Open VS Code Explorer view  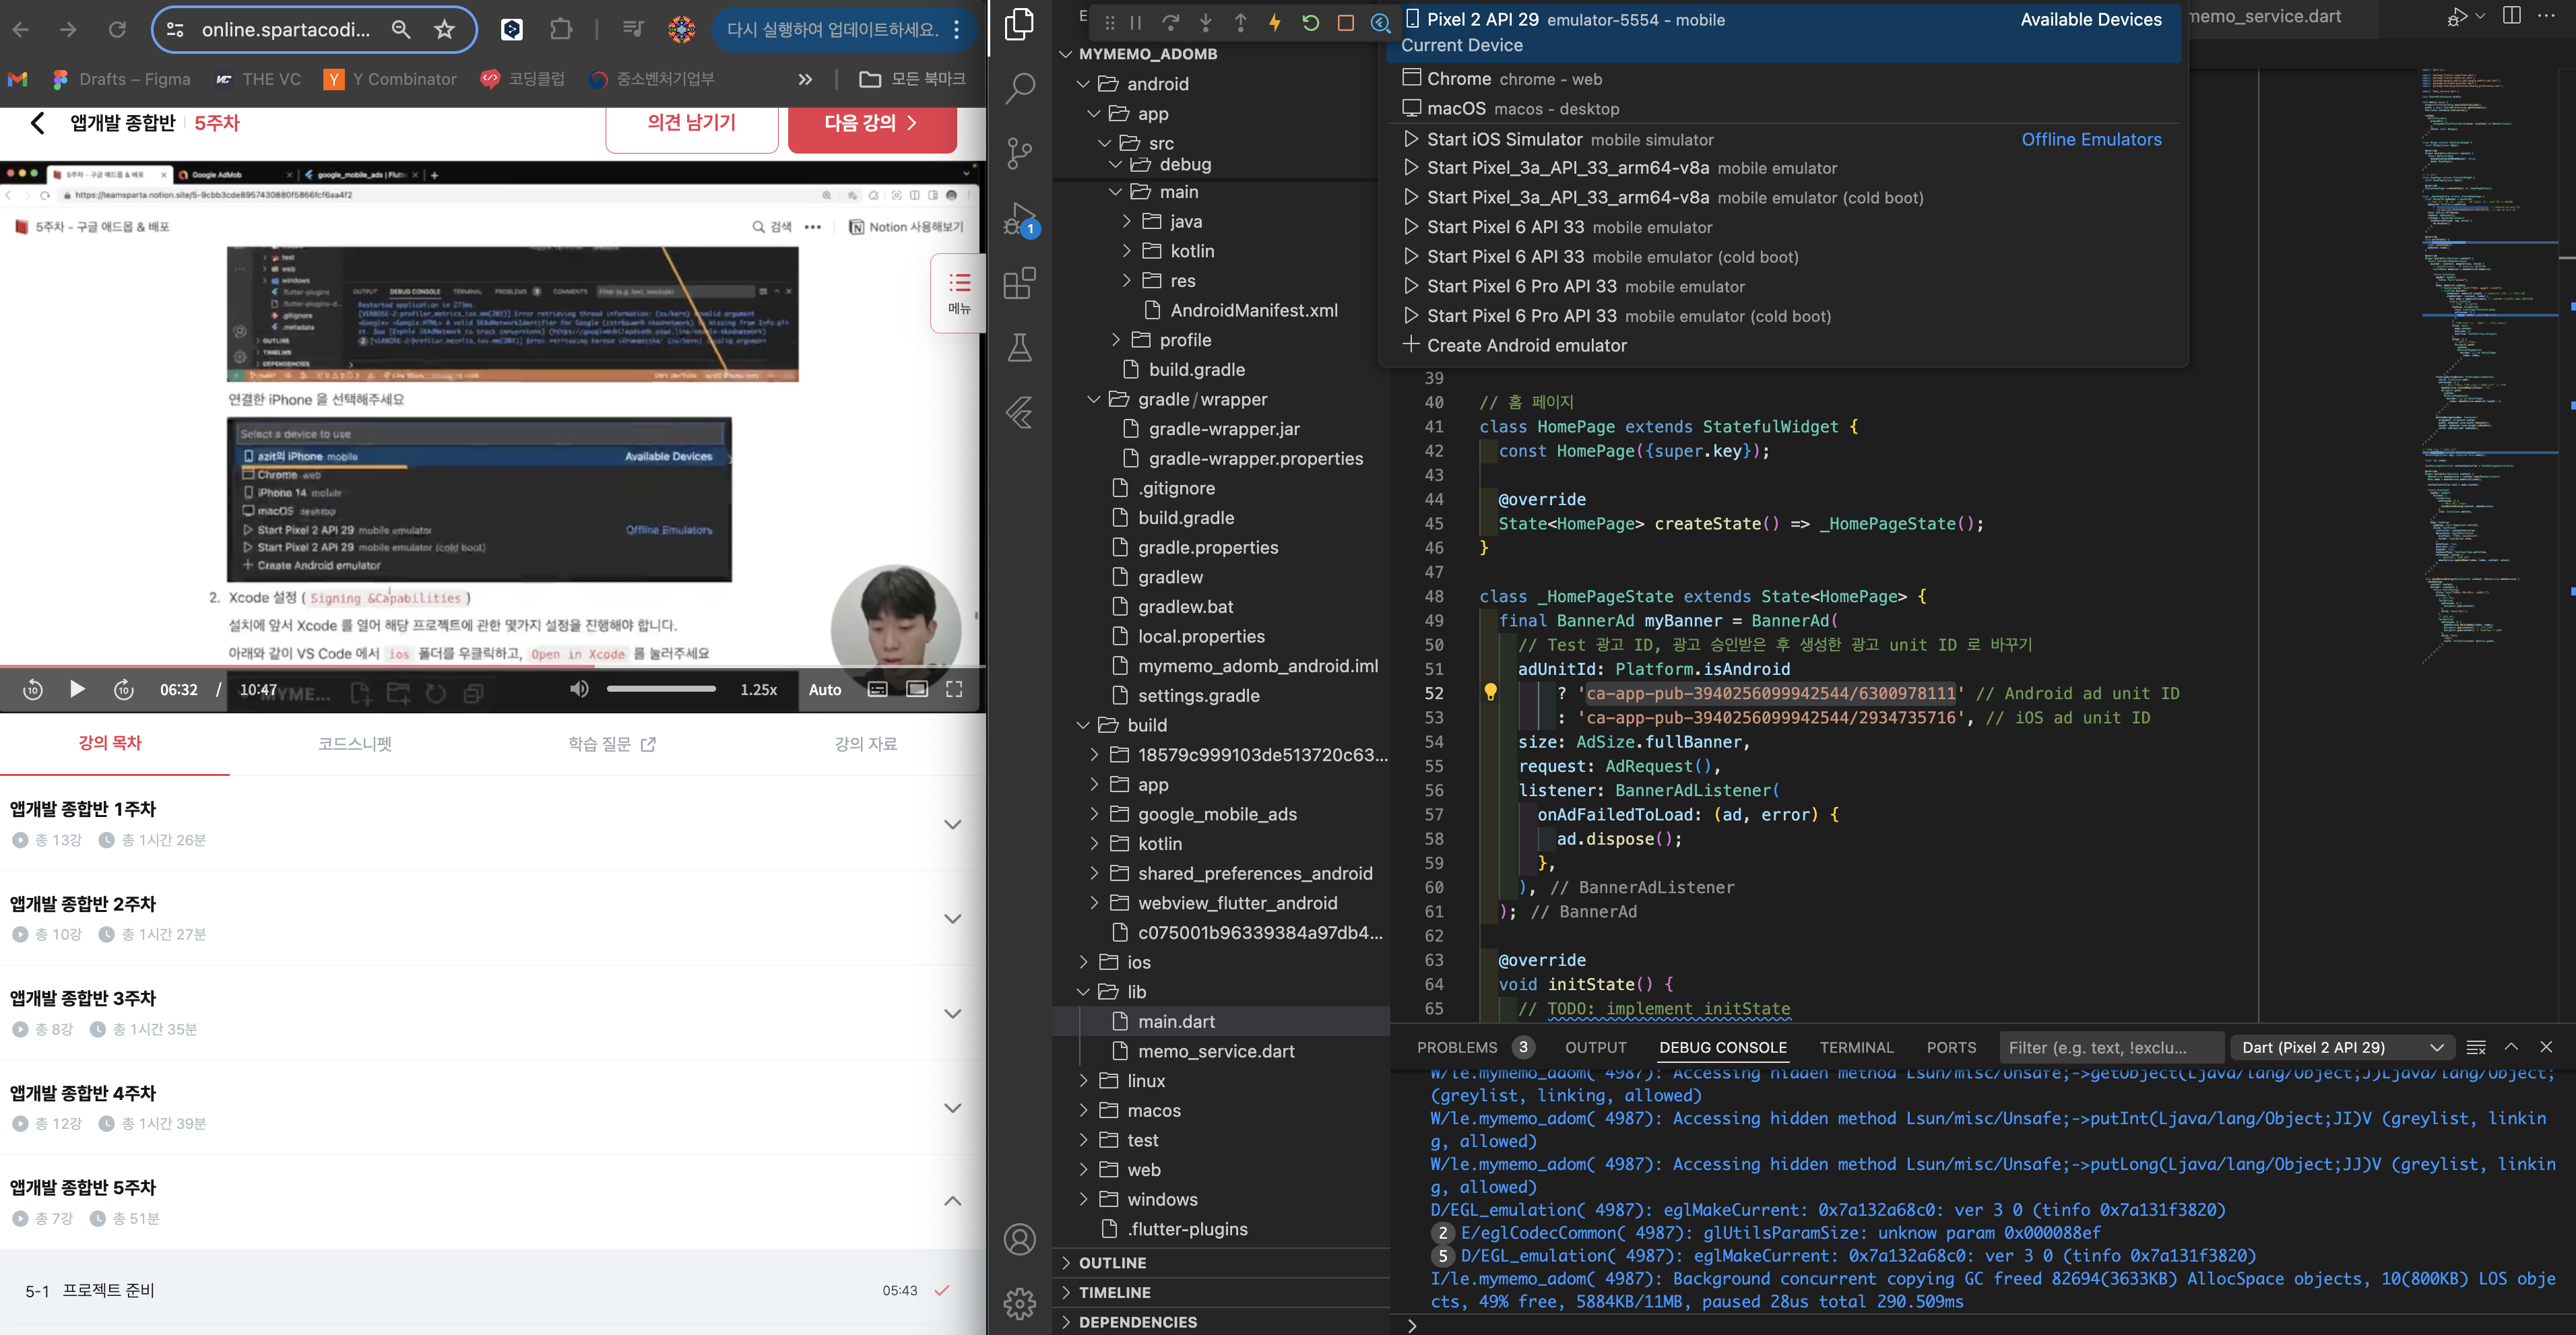[1019, 24]
